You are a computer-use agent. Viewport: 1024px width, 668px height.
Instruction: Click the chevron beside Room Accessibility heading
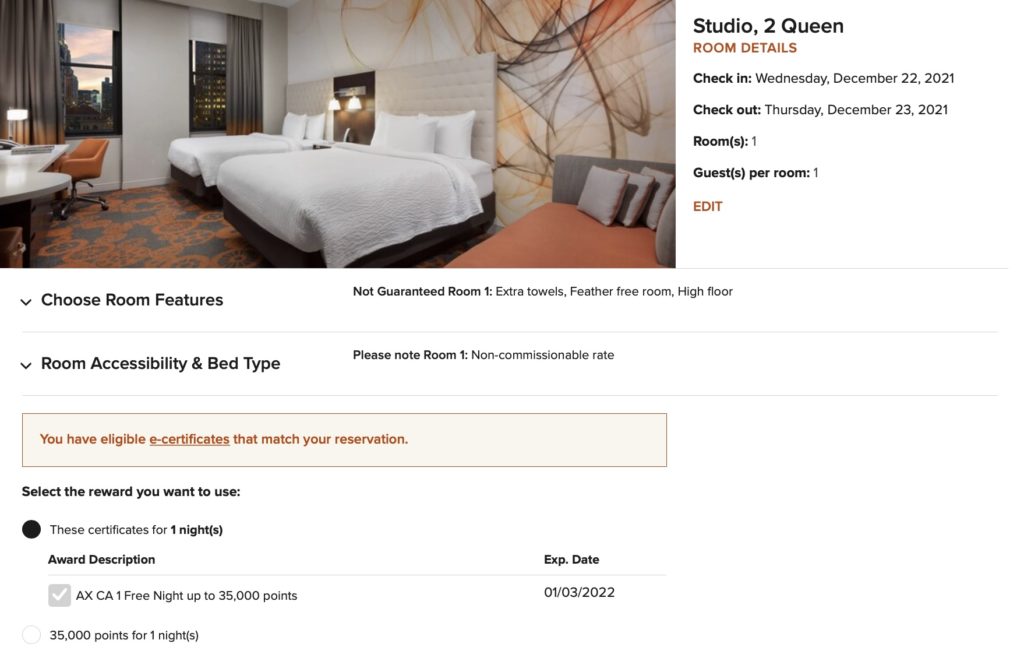coord(26,364)
